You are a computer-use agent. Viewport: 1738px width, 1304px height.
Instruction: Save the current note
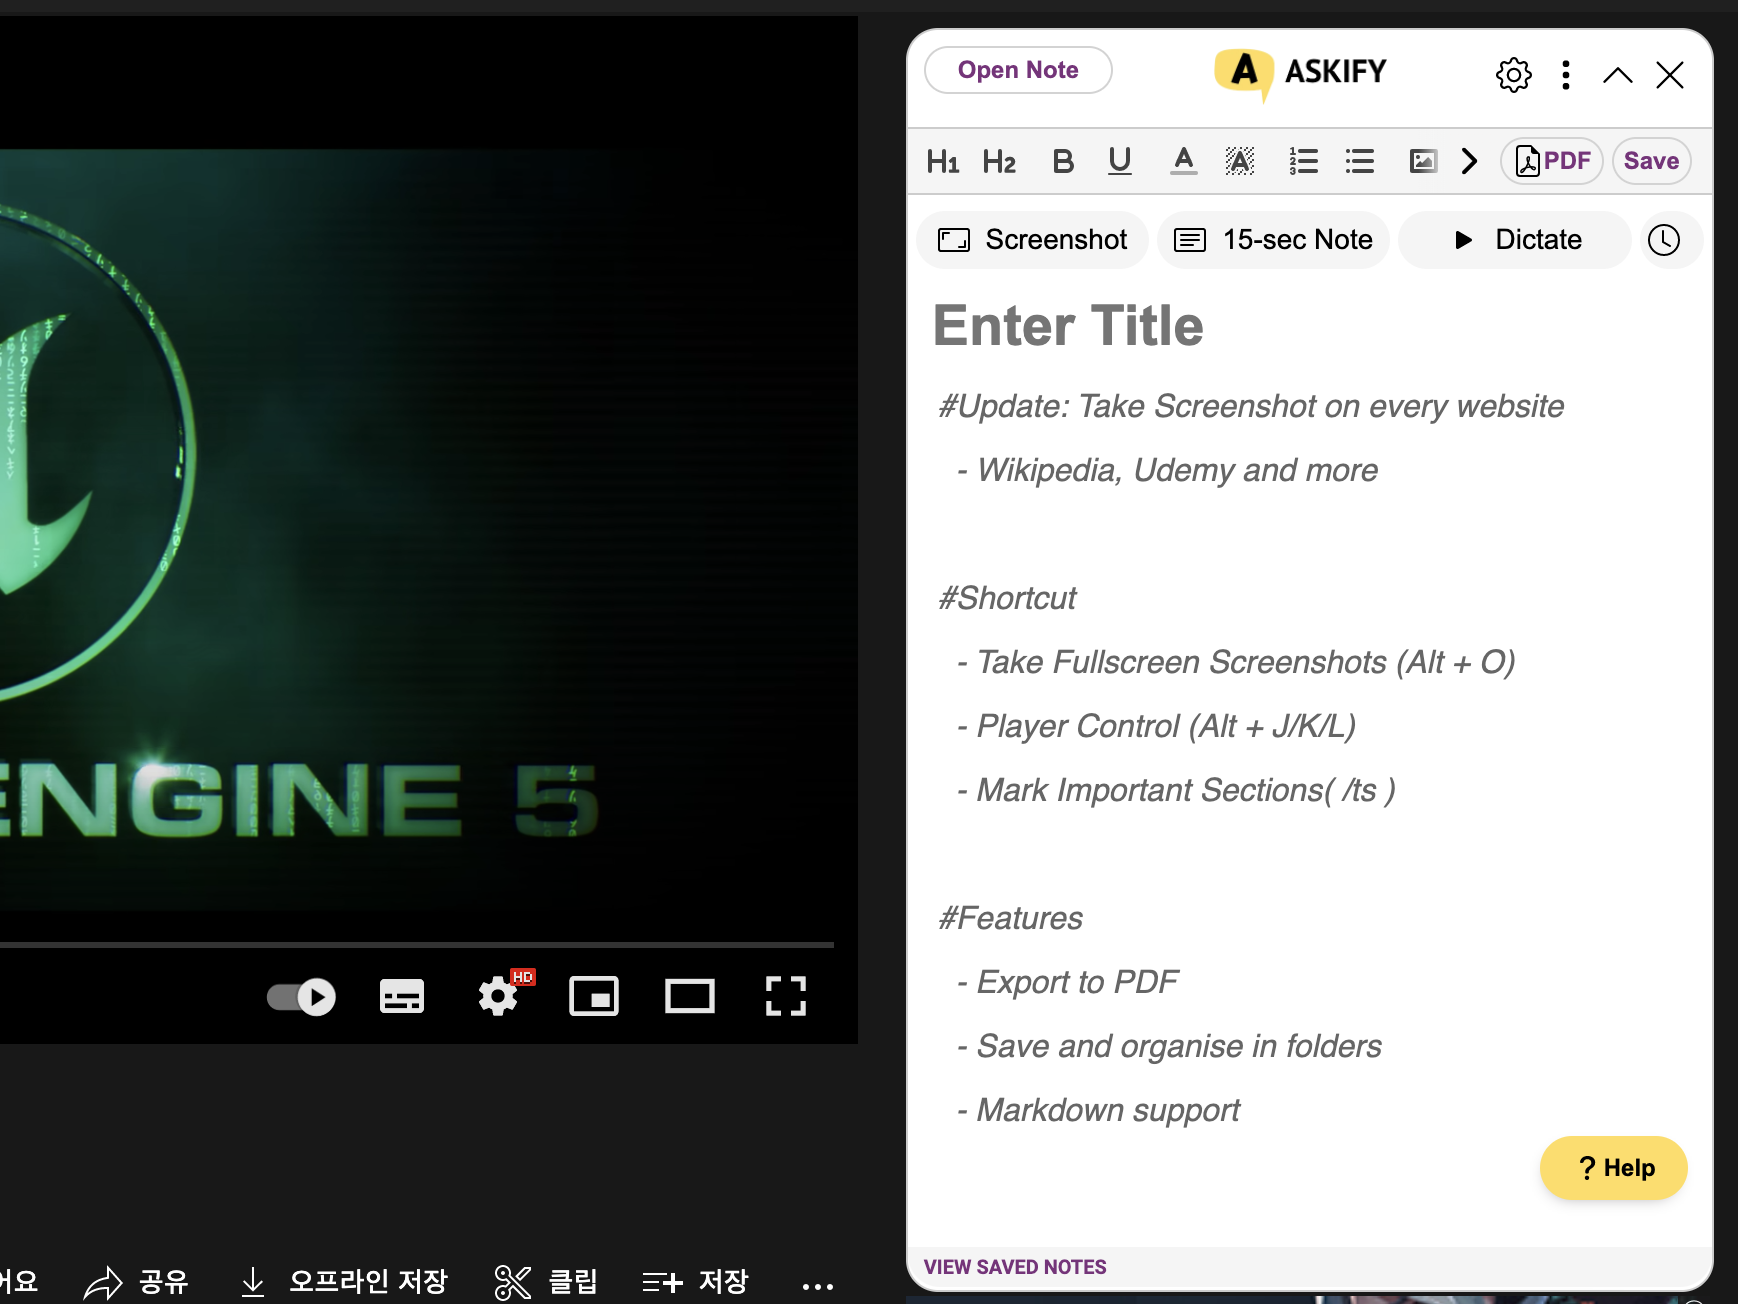coord(1651,161)
